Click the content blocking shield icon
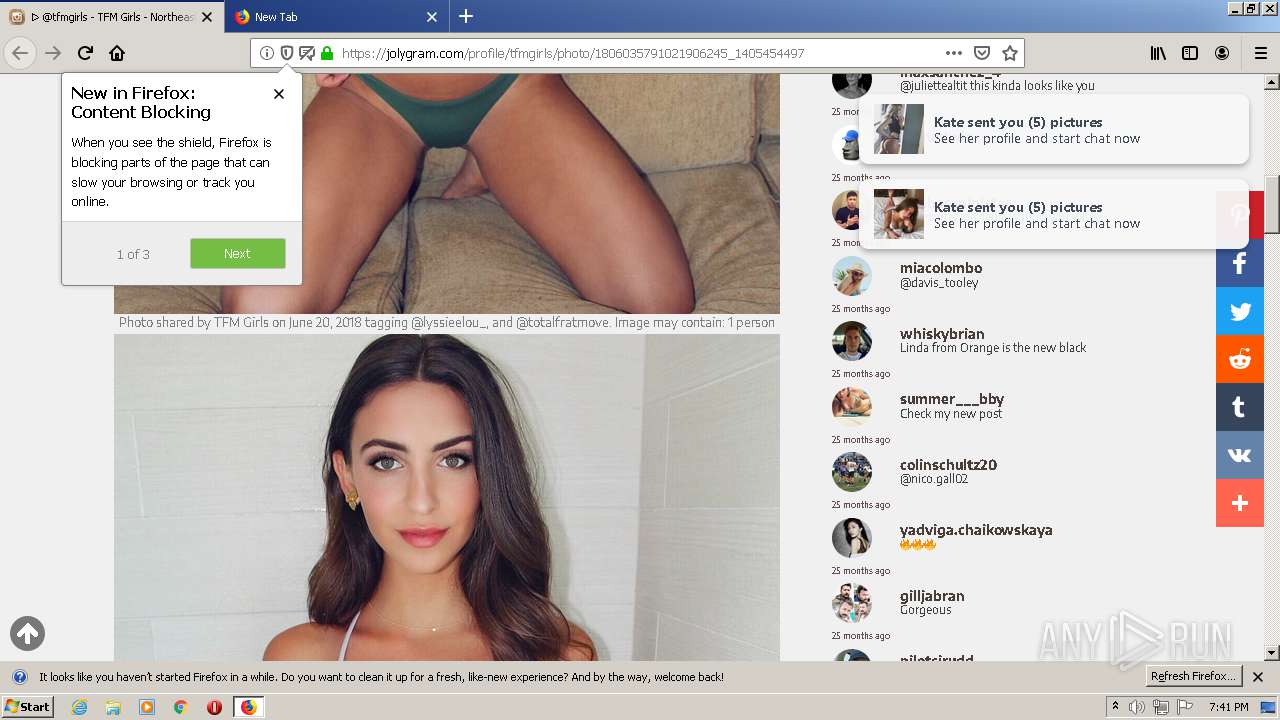The image size is (1280, 720). [287, 53]
